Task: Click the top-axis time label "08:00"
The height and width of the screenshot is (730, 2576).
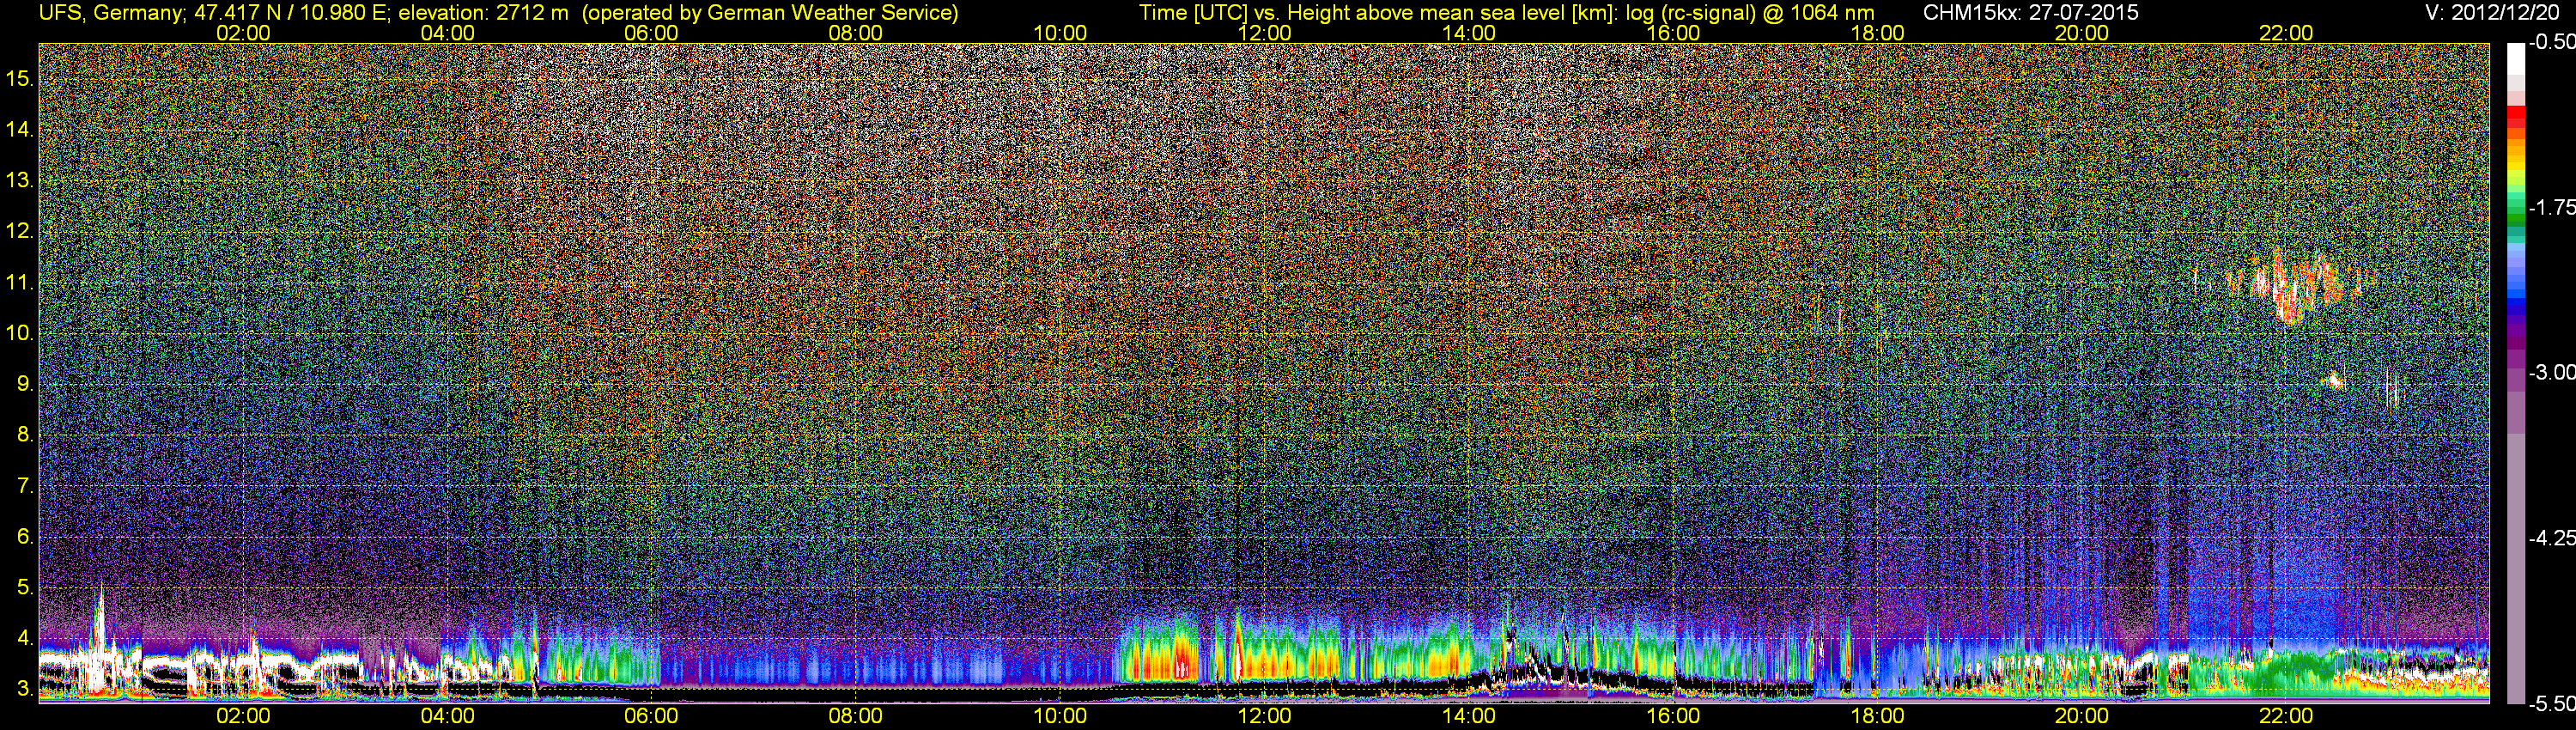Action: pos(856,33)
